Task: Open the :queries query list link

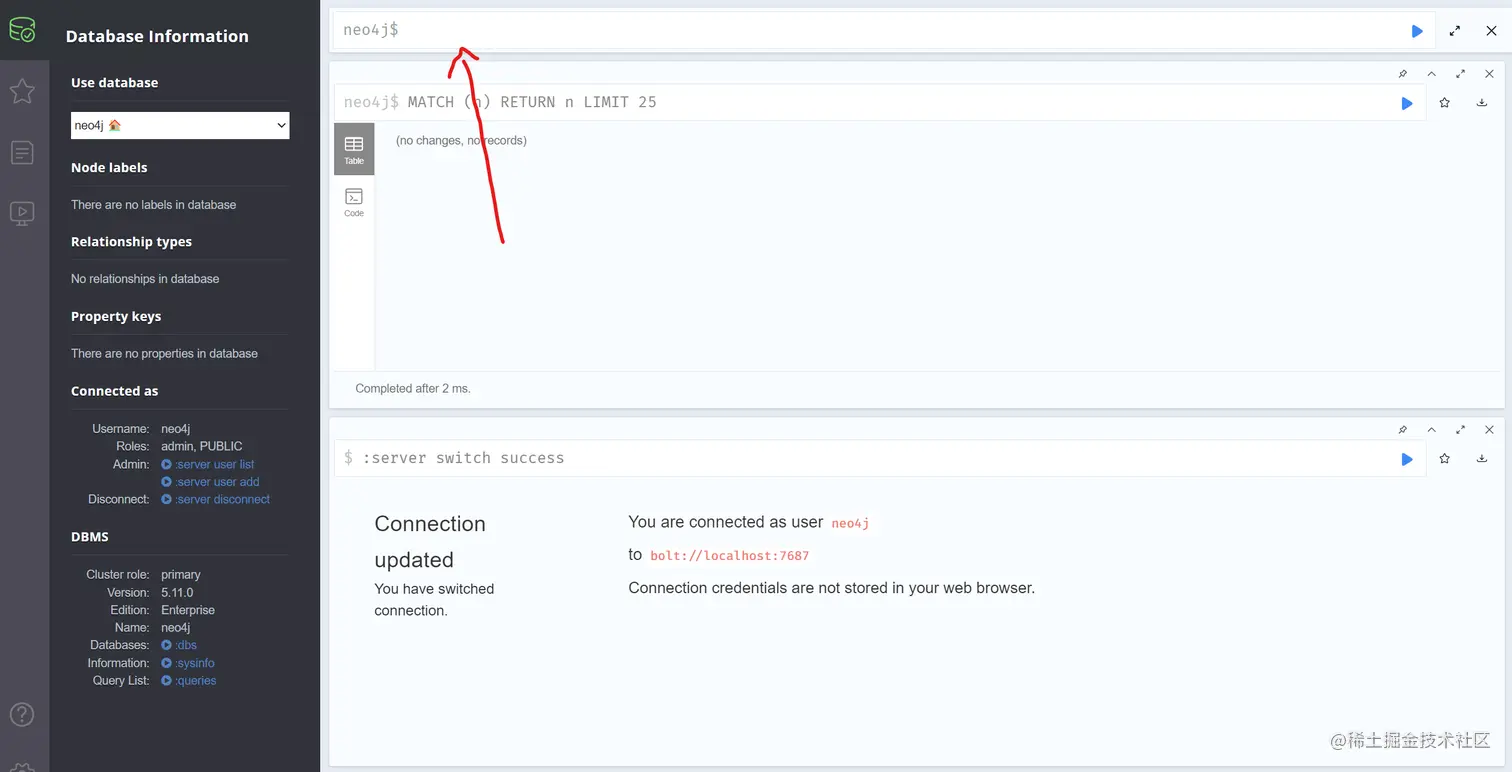Action: click(x=189, y=680)
